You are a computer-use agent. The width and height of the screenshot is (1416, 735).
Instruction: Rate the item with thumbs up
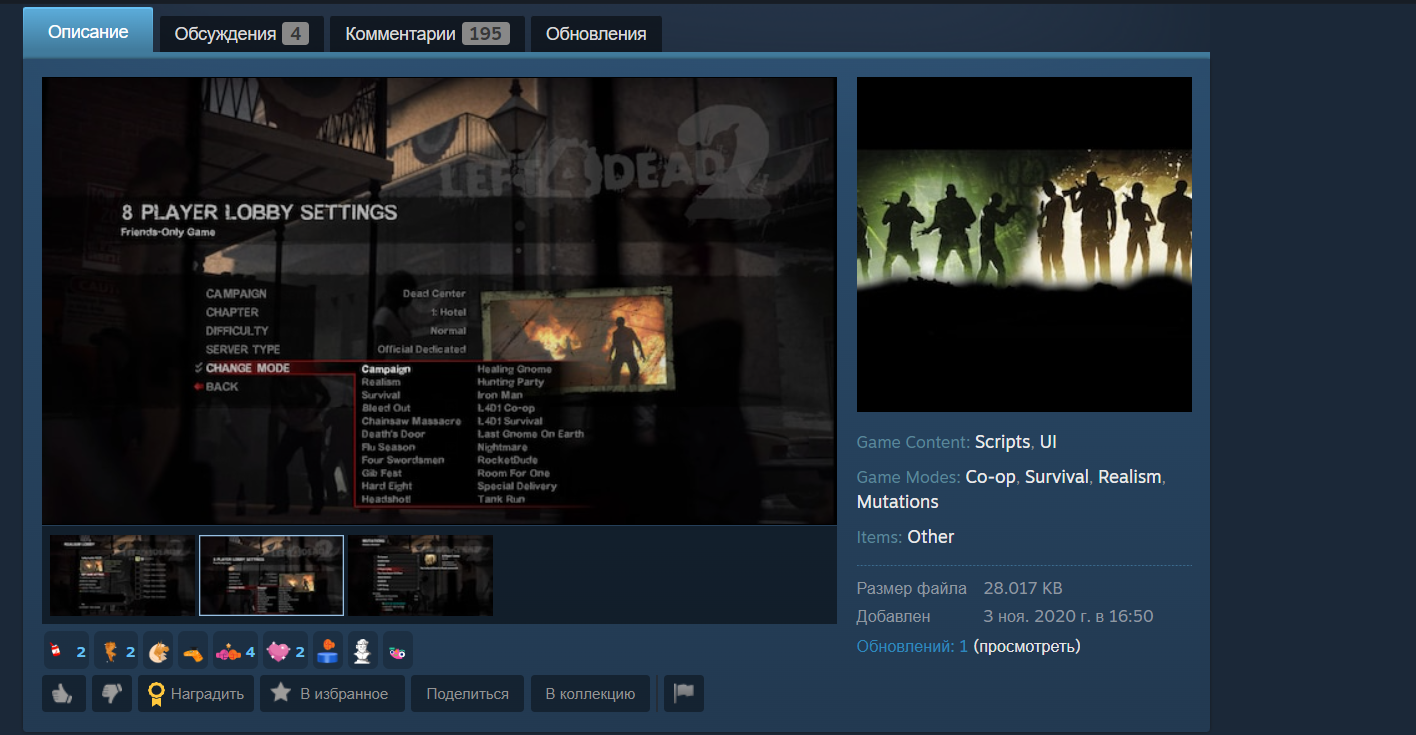tap(63, 693)
